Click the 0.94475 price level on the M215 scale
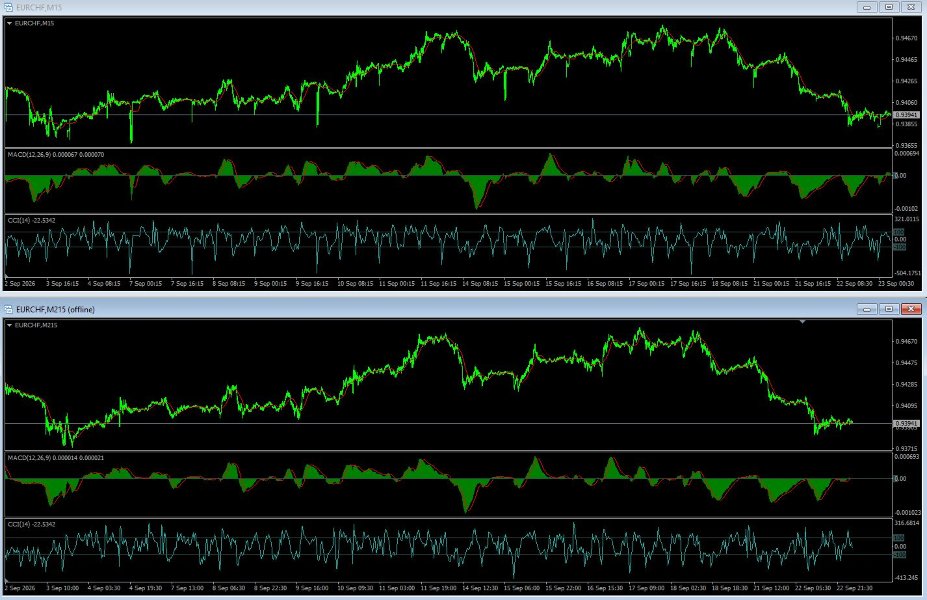Image resolution: width=927 pixels, height=600 pixels. [x=906, y=363]
